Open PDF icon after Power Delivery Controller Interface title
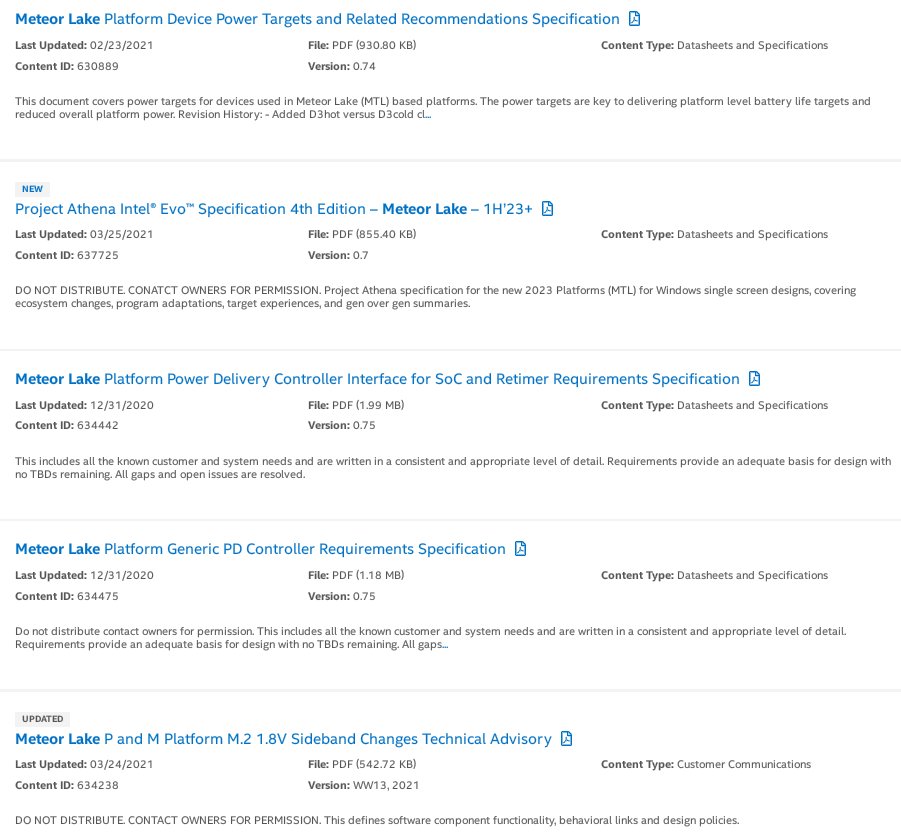This screenshot has height=839, width=901. pos(754,379)
